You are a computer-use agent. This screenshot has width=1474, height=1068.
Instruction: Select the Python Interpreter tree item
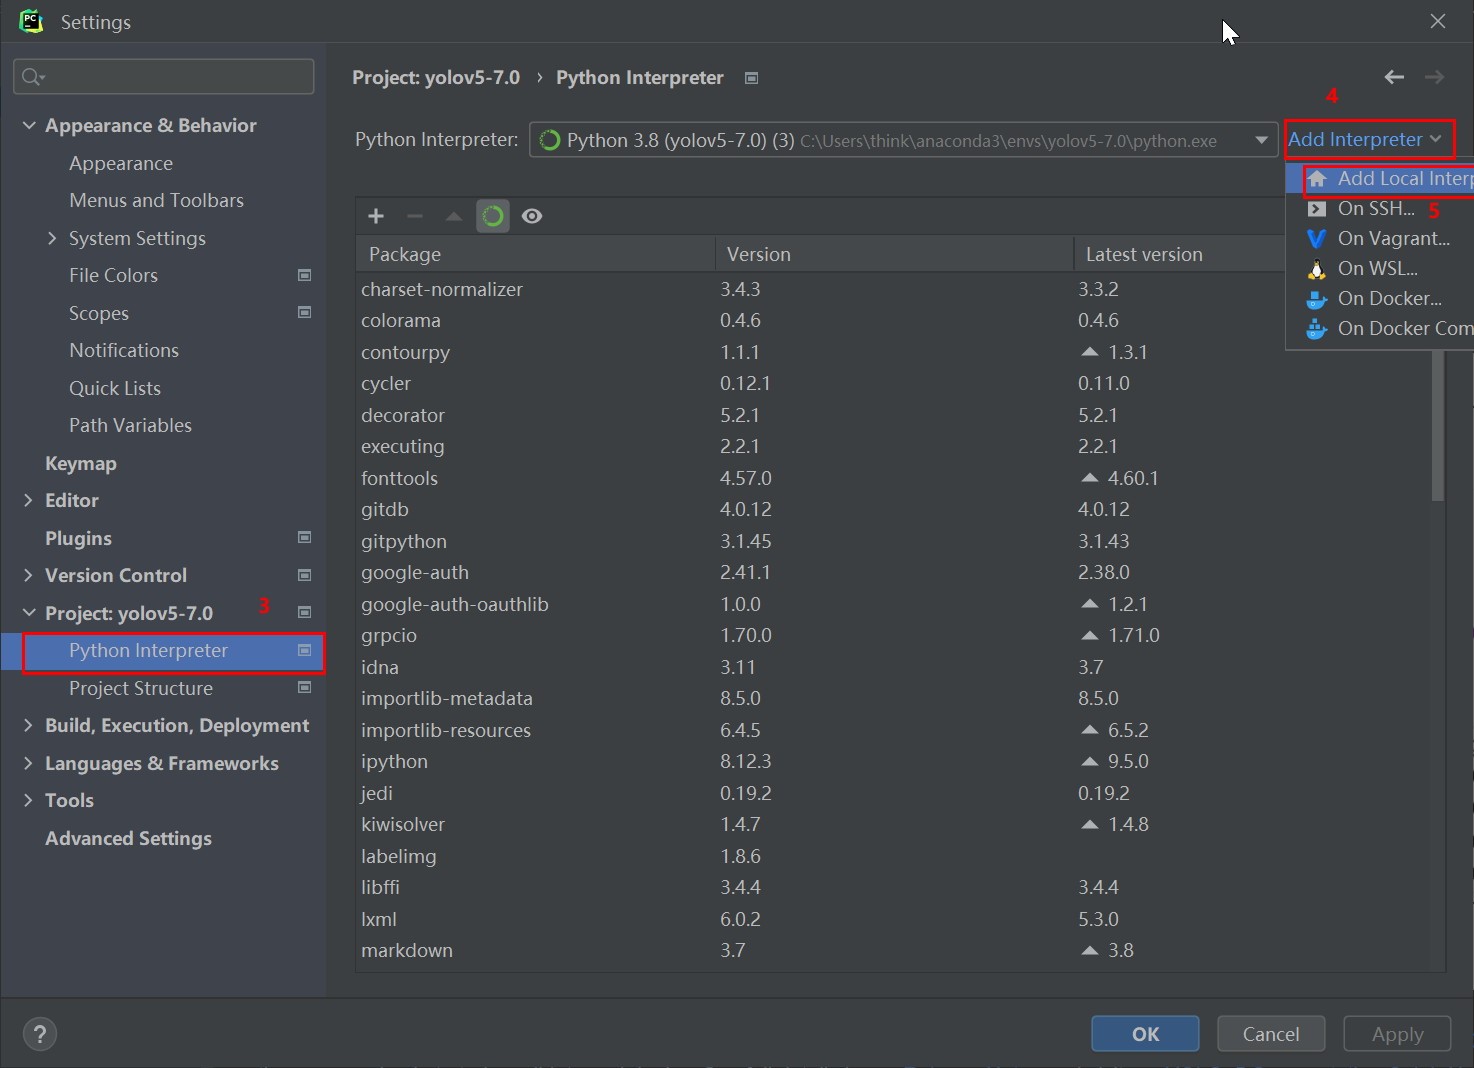pos(163,651)
